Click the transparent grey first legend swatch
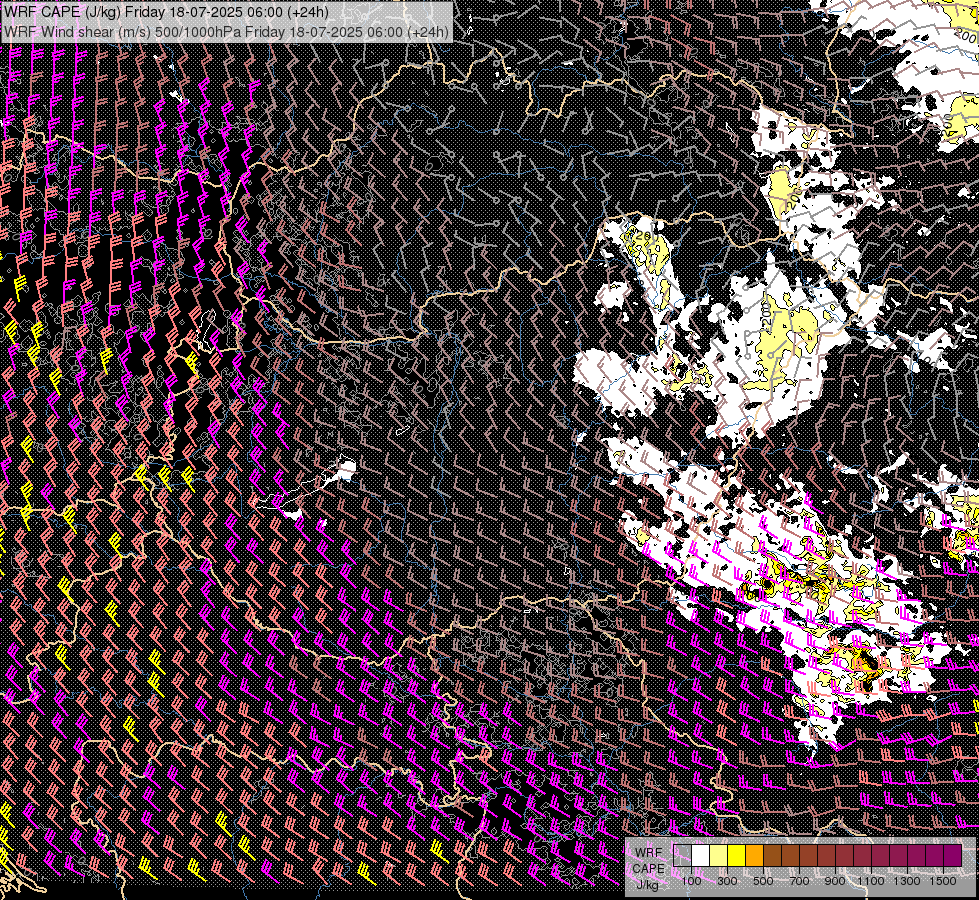The height and width of the screenshot is (900, 979). coord(682,855)
